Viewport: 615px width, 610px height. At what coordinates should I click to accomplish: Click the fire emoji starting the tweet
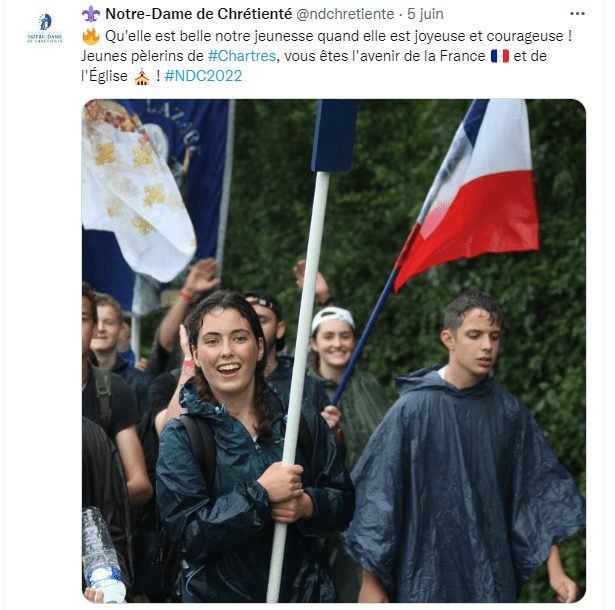tap(91, 36)
